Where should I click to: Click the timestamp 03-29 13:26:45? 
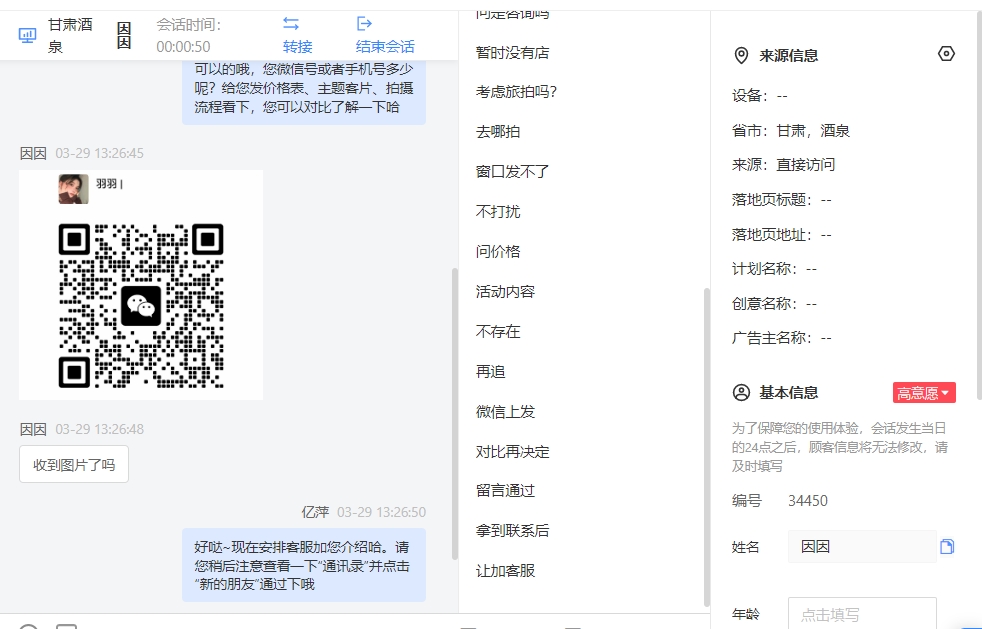click(100, 153)
